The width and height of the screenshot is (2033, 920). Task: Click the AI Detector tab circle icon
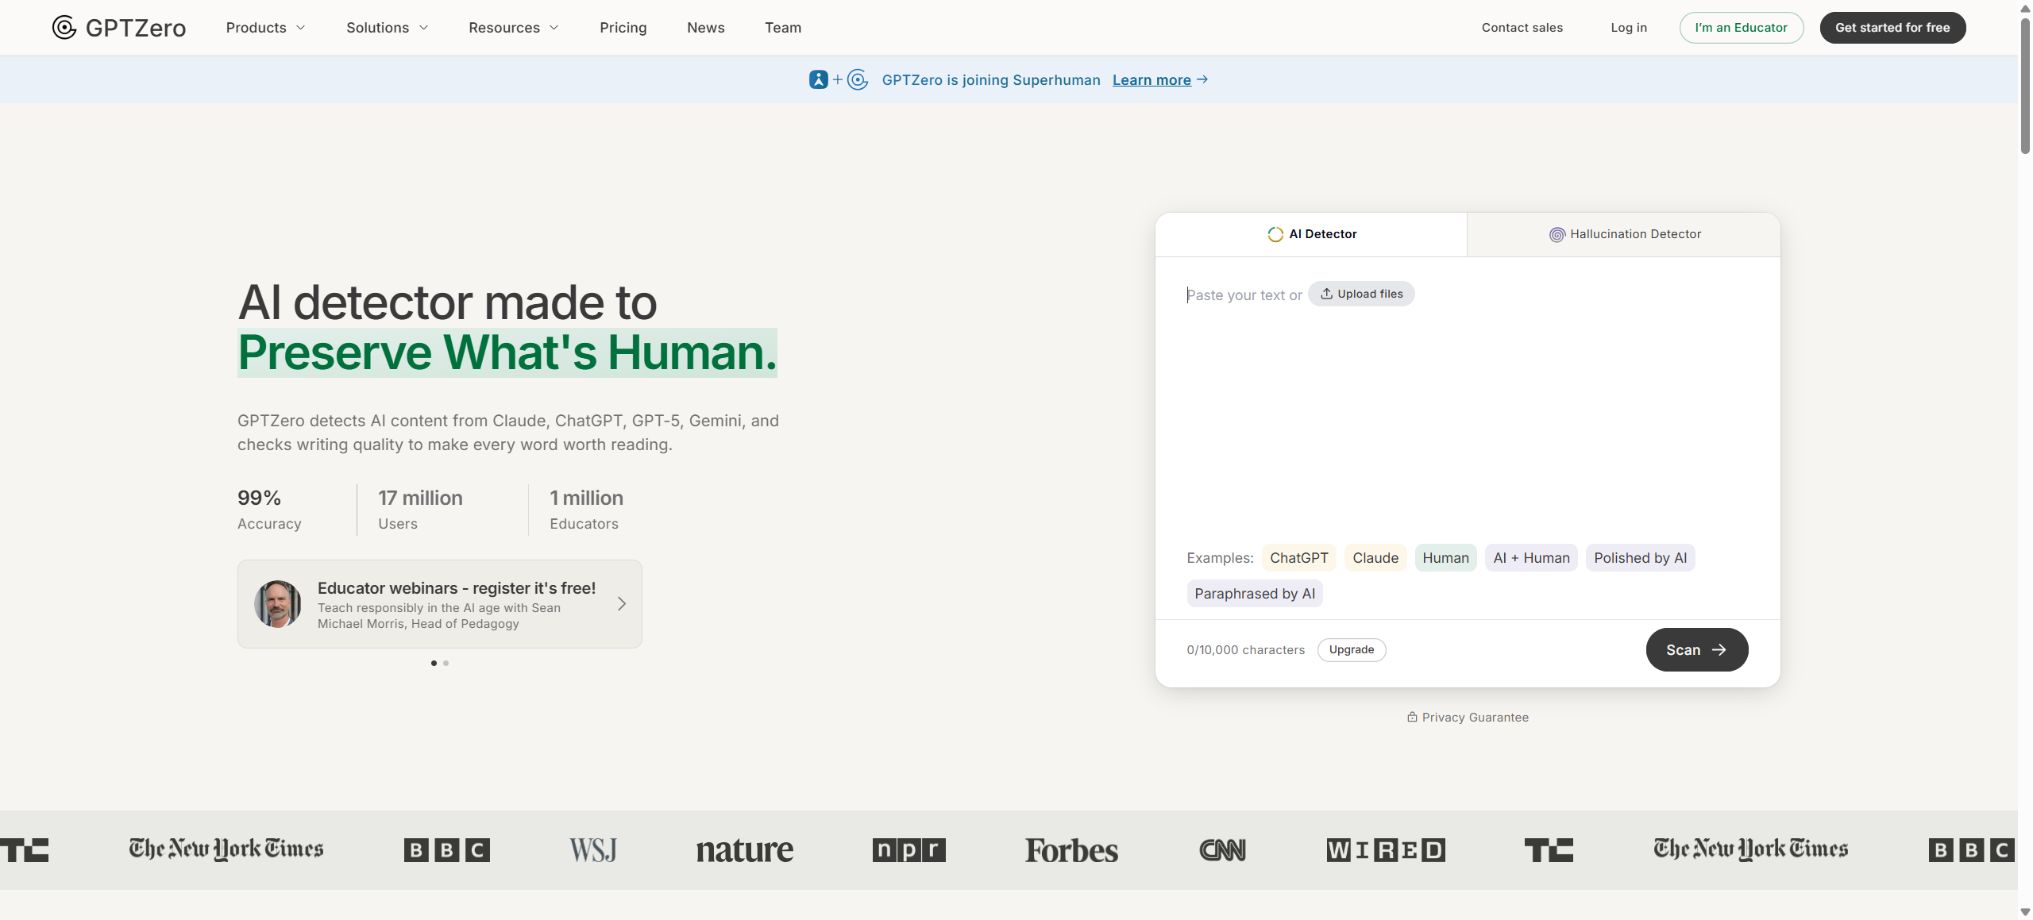click(x=1275, y=234)
